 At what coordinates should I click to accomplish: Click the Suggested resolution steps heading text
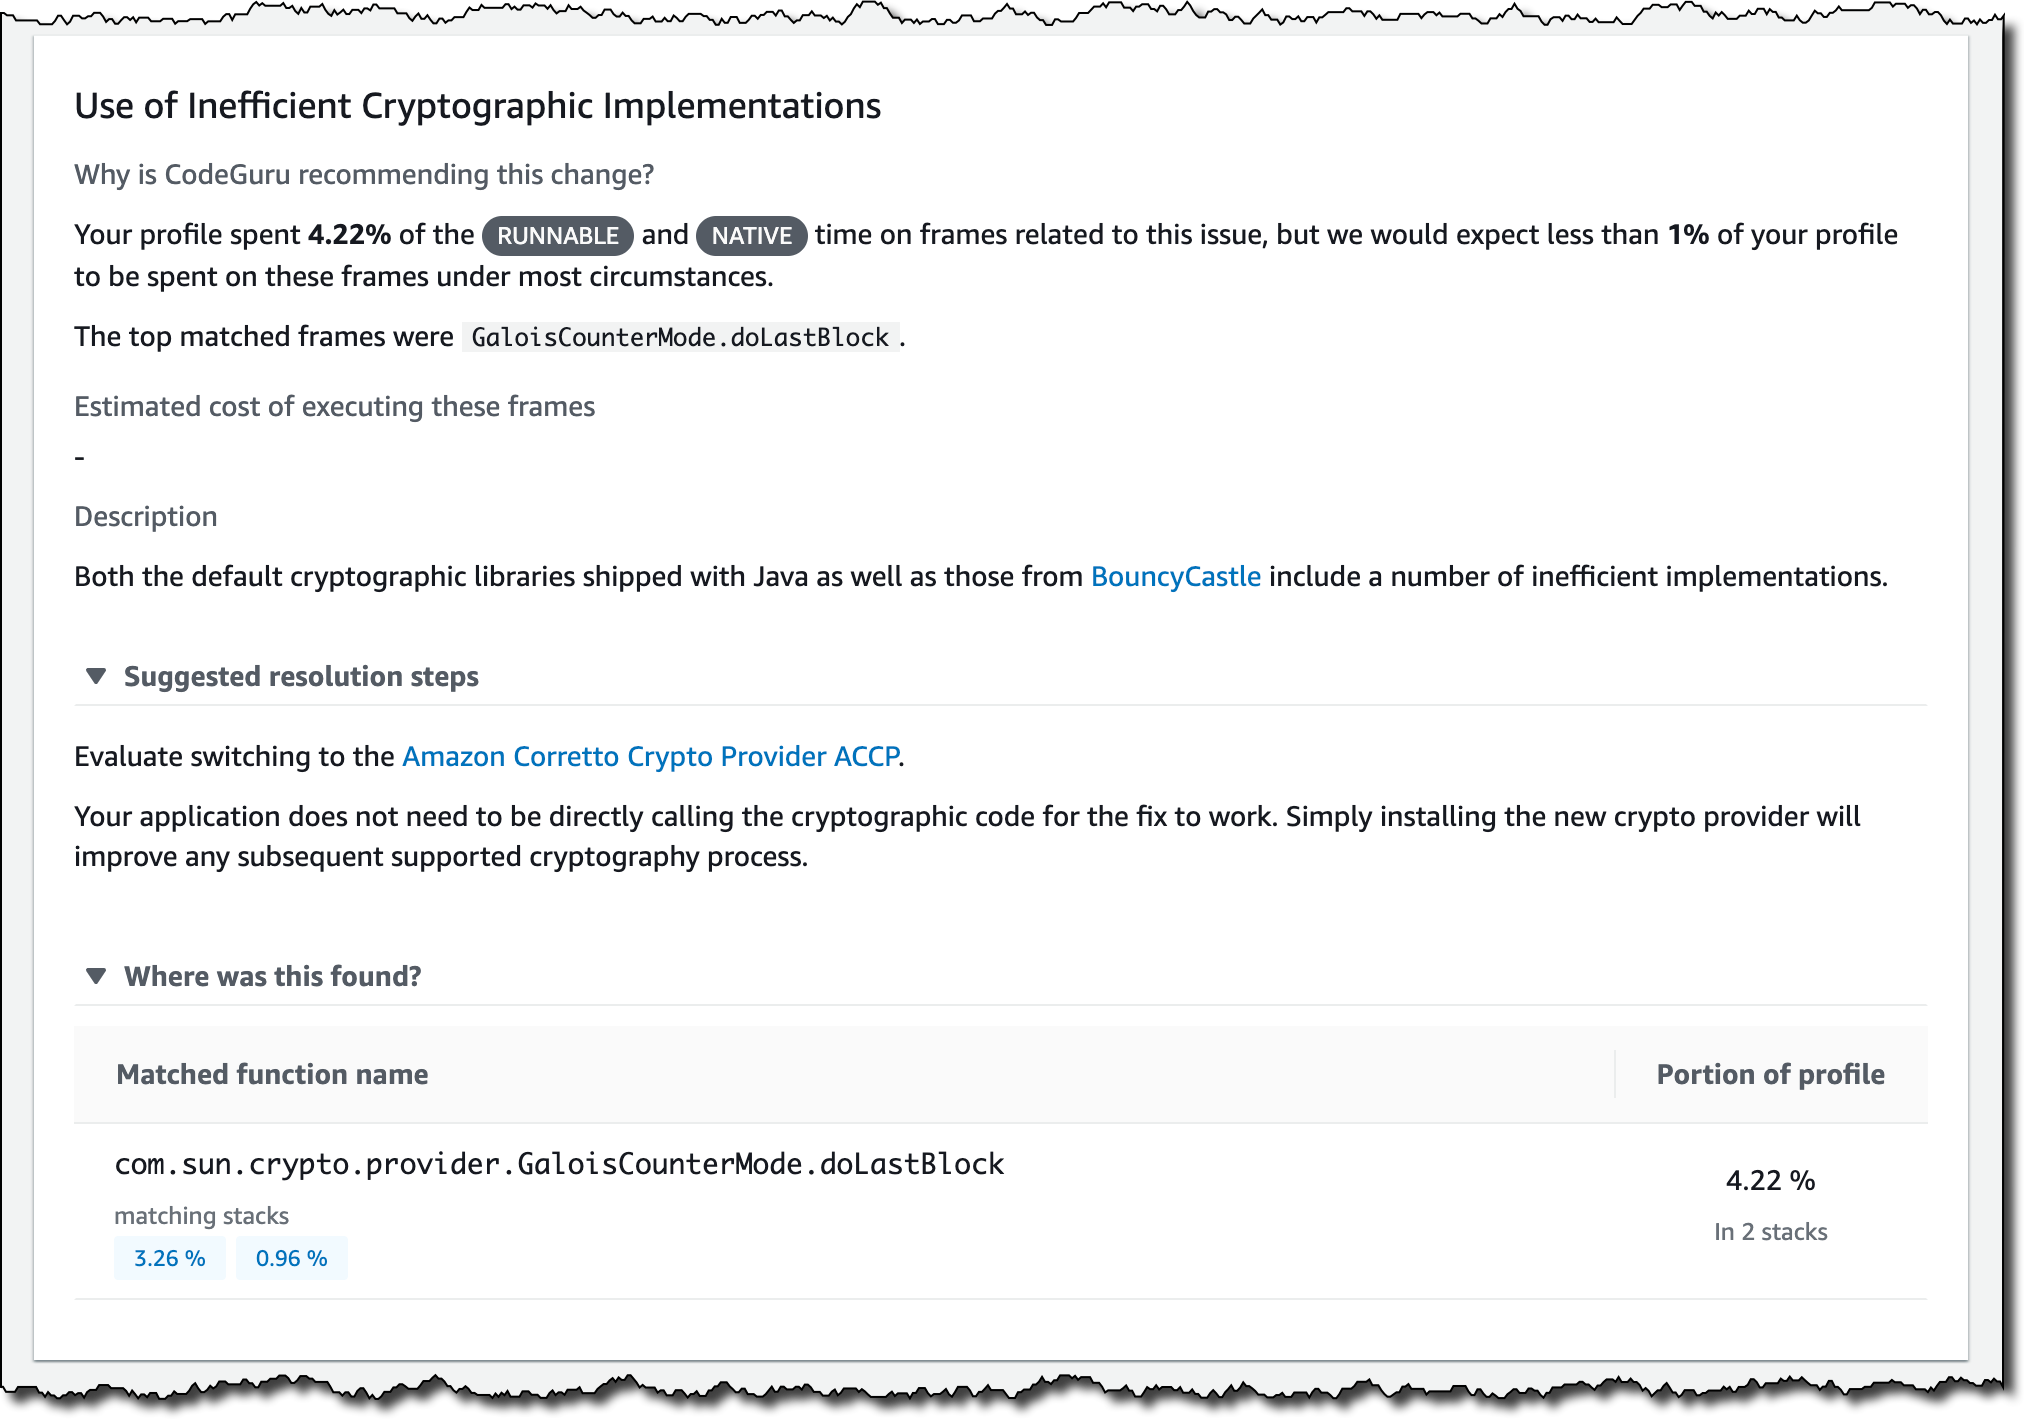(301, 677)
